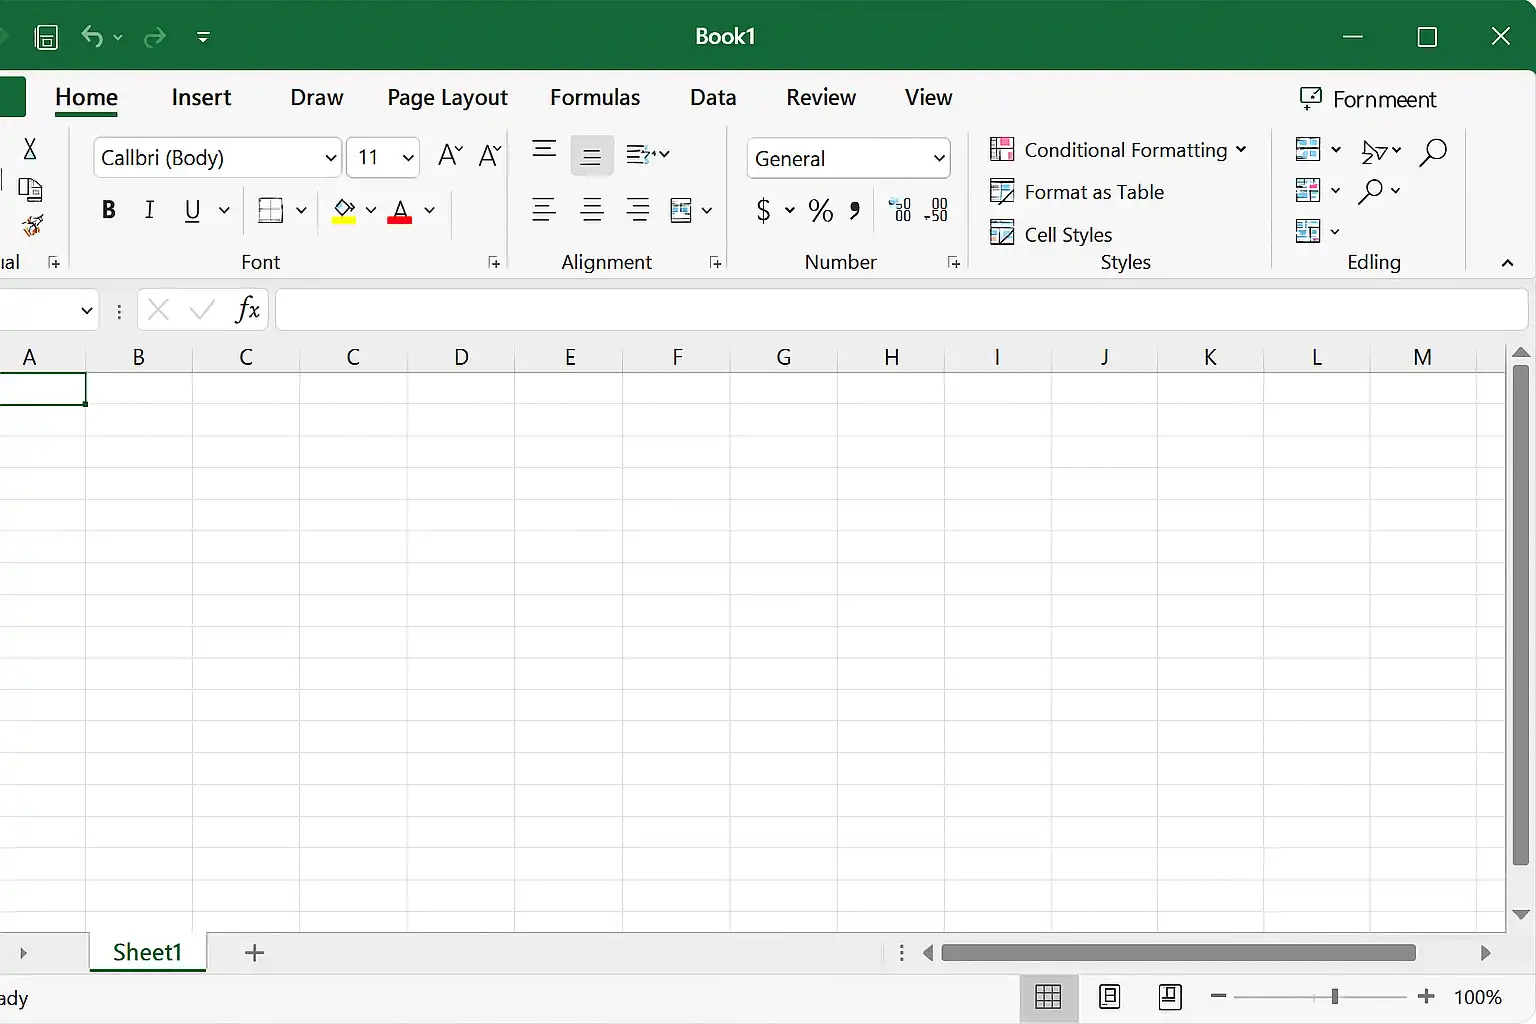Click the Increase Font Size icon

click(x=450, y=156)
